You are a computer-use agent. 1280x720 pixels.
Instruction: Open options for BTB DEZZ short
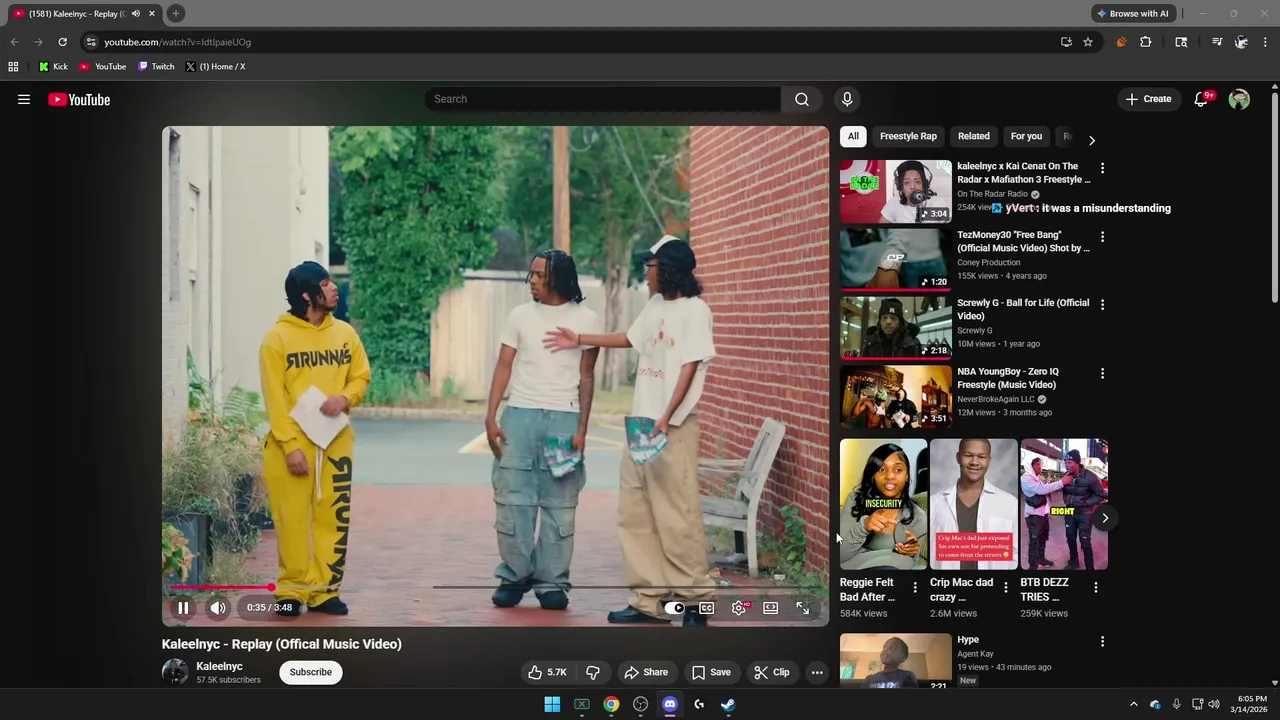[x=1095, y=588]
